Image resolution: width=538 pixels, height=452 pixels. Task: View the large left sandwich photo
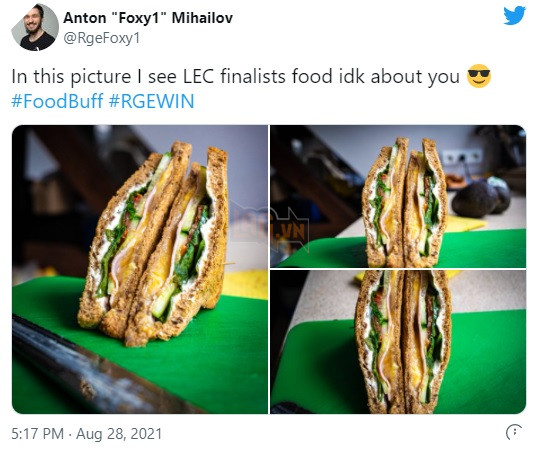pos(140,269)
